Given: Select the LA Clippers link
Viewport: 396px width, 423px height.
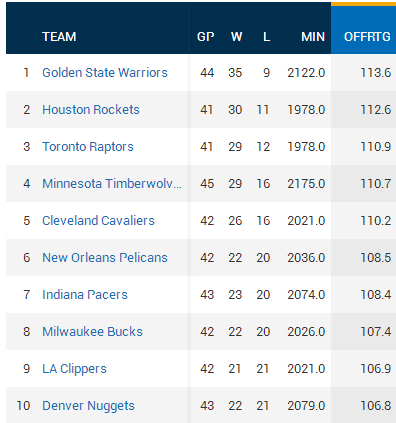Looking at the screenshot, I should pos(74,369).
